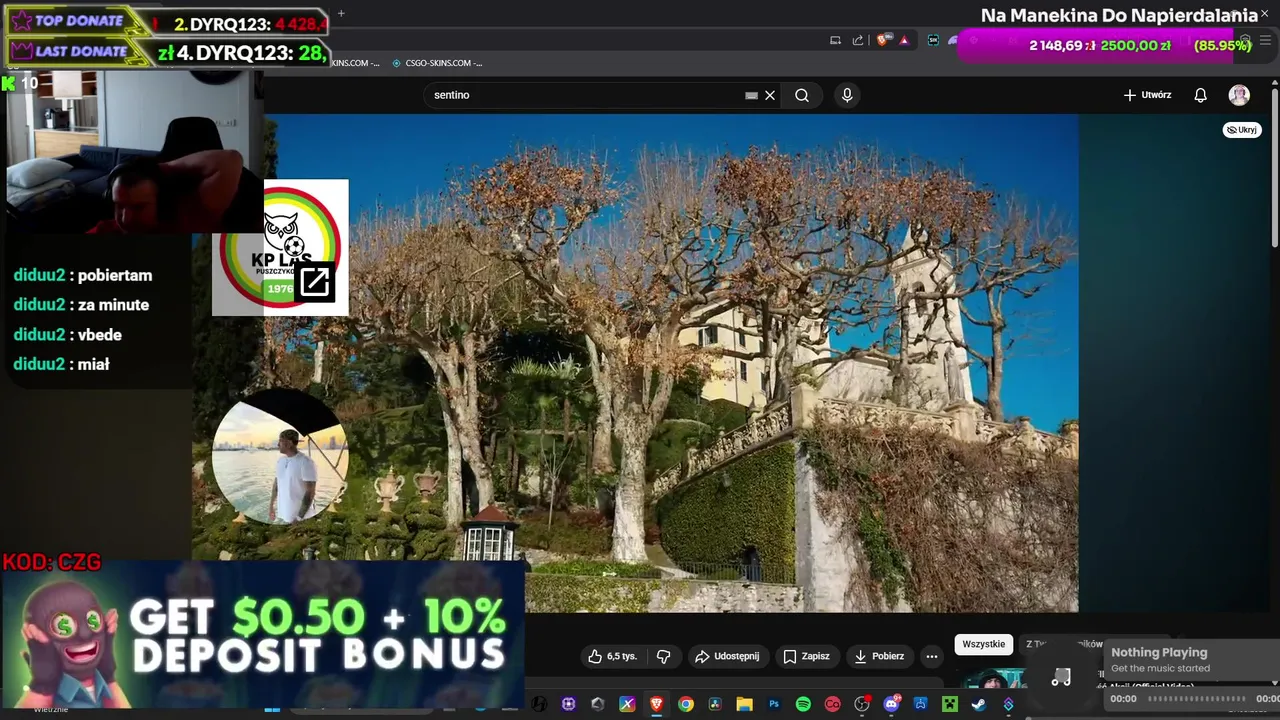Open Minecraft creeper icon on taskbar
This screenshot has width=1280, height=720.
(x=950, y=704)
